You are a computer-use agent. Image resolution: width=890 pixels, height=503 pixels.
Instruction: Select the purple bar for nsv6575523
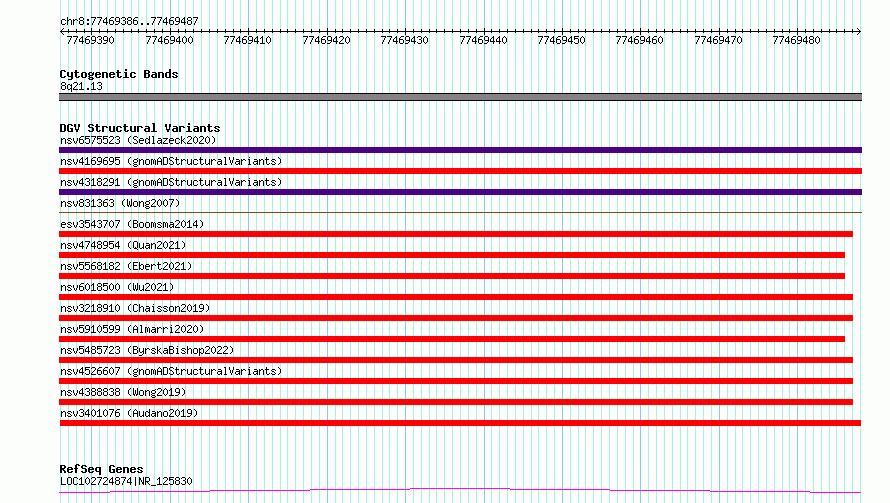pyautogui.click(x=460, y=150)
